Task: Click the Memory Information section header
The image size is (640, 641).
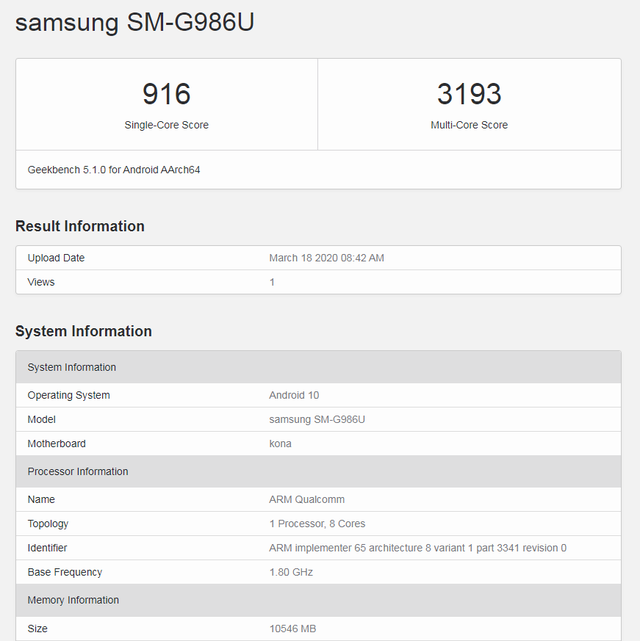Action: (318, 600)
